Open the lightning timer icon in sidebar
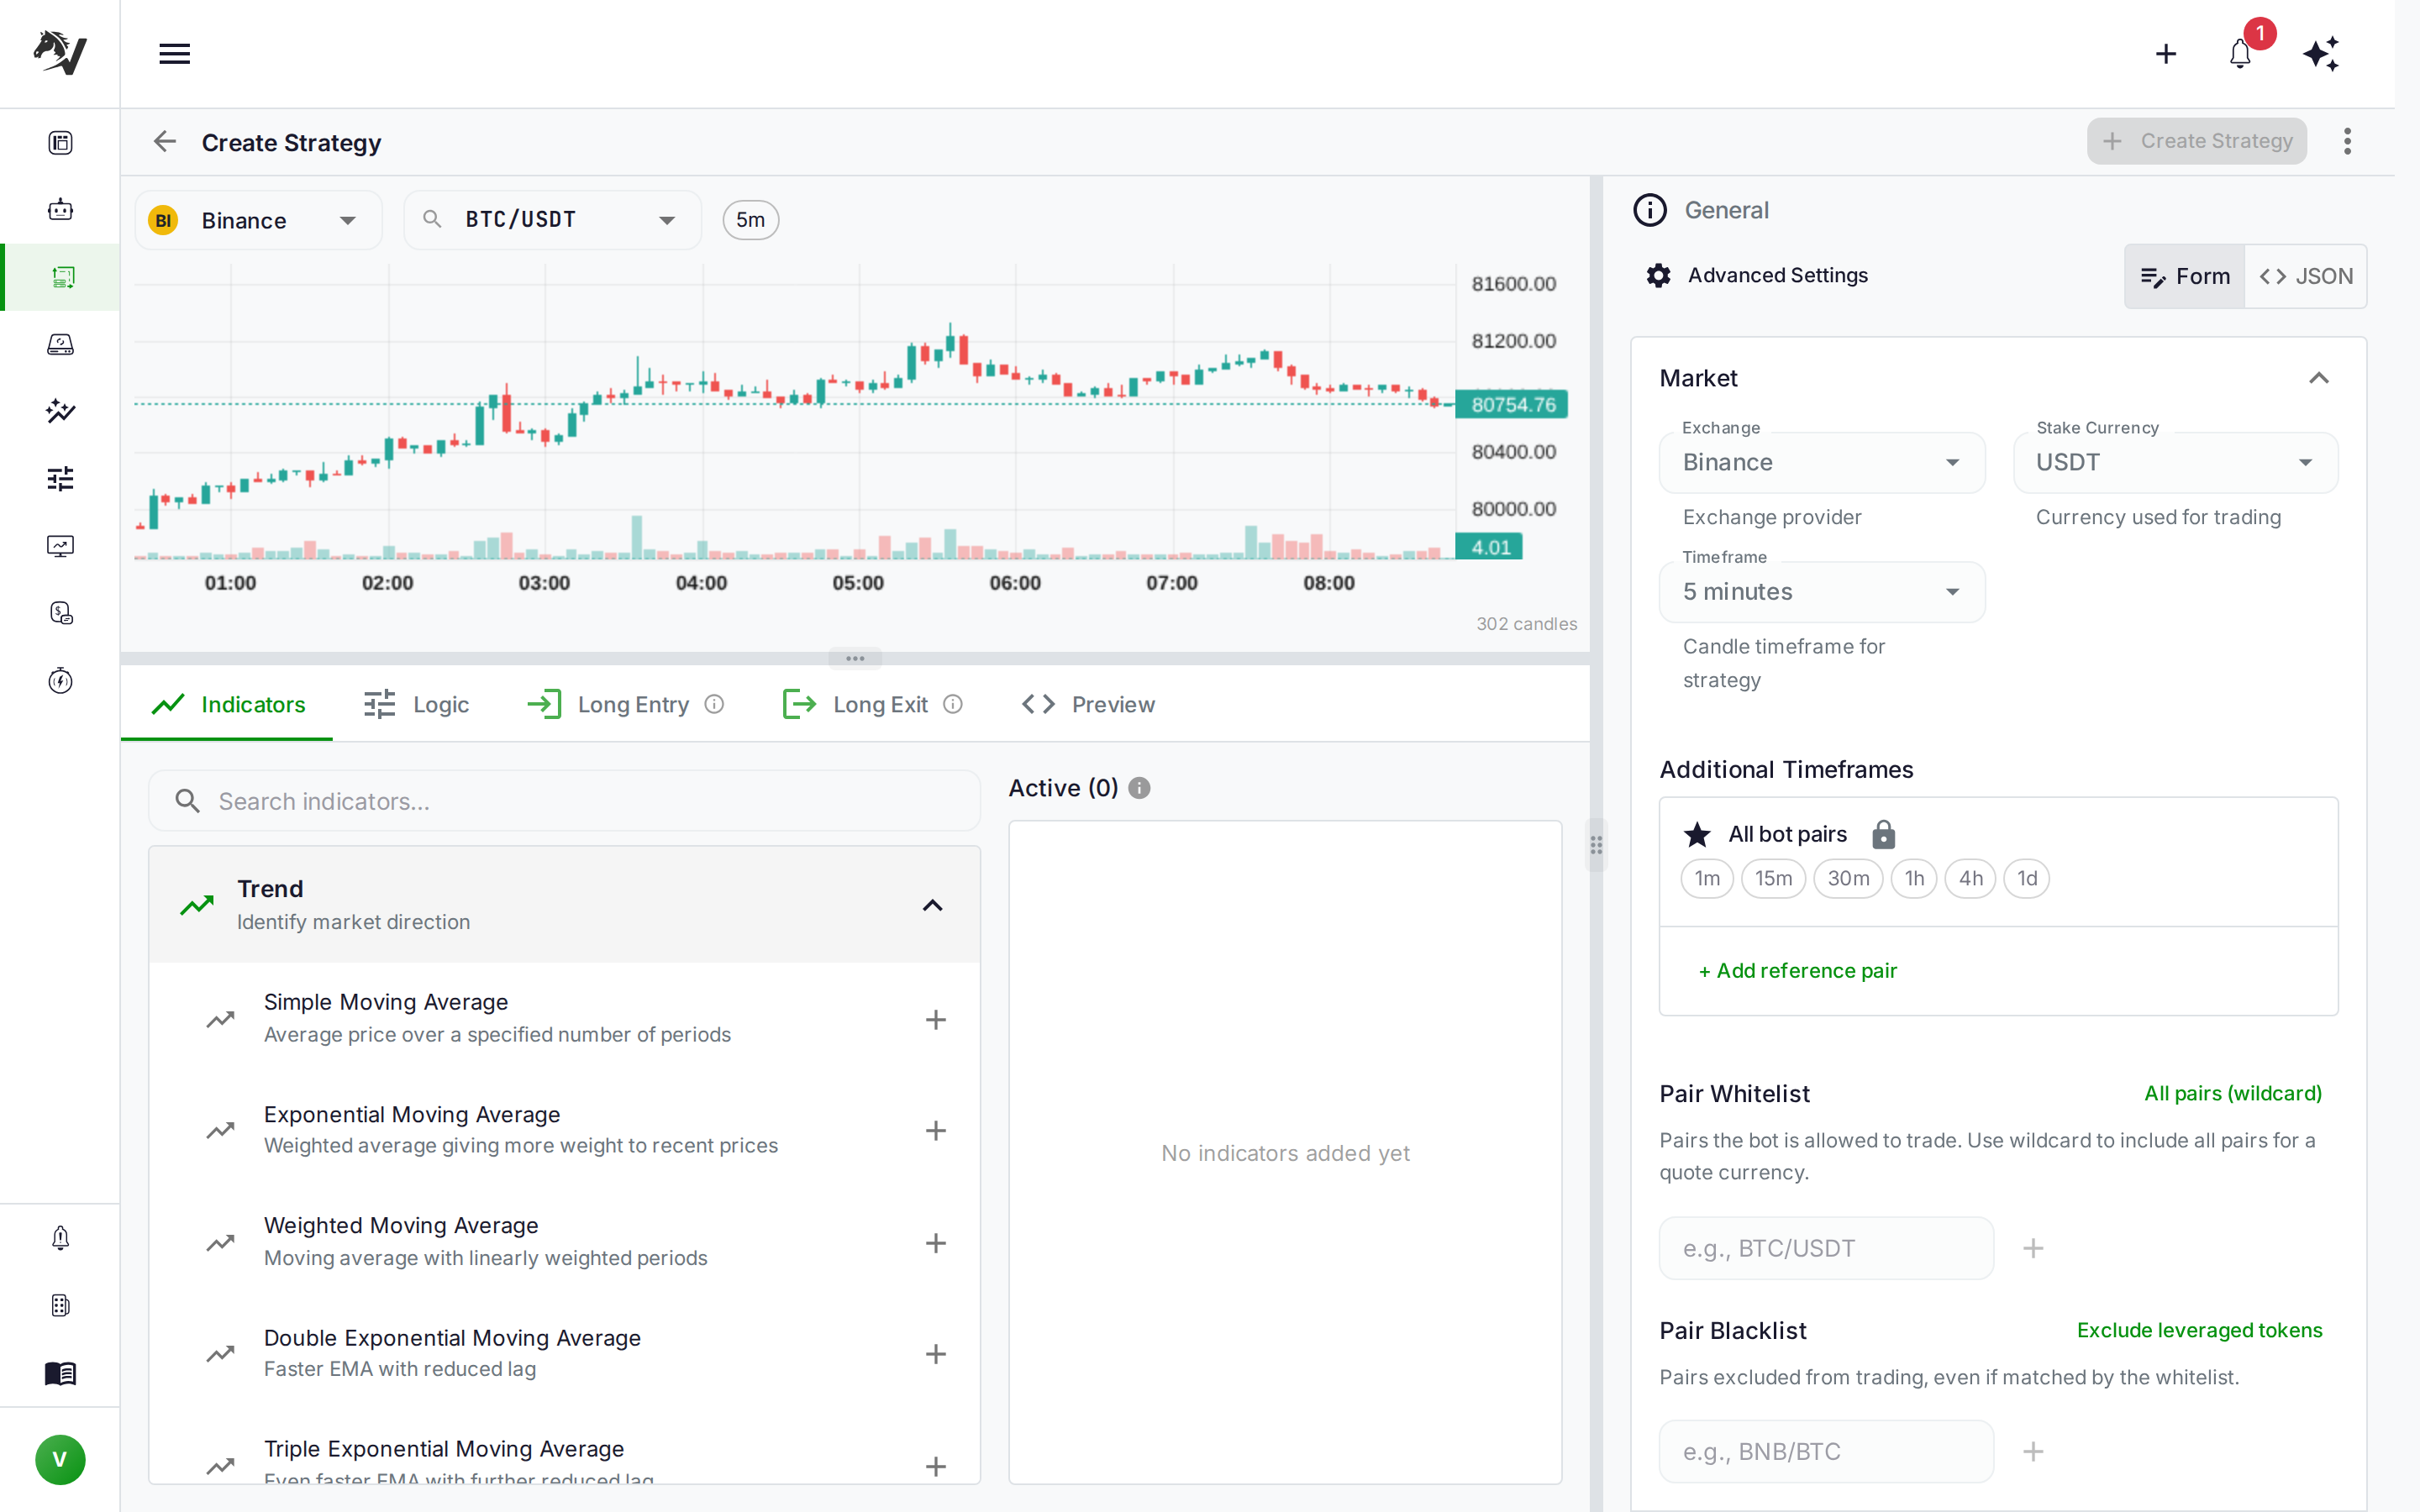Image resolution: width=2420 pixels, height=1512 pixels. [x=60, y=681]
